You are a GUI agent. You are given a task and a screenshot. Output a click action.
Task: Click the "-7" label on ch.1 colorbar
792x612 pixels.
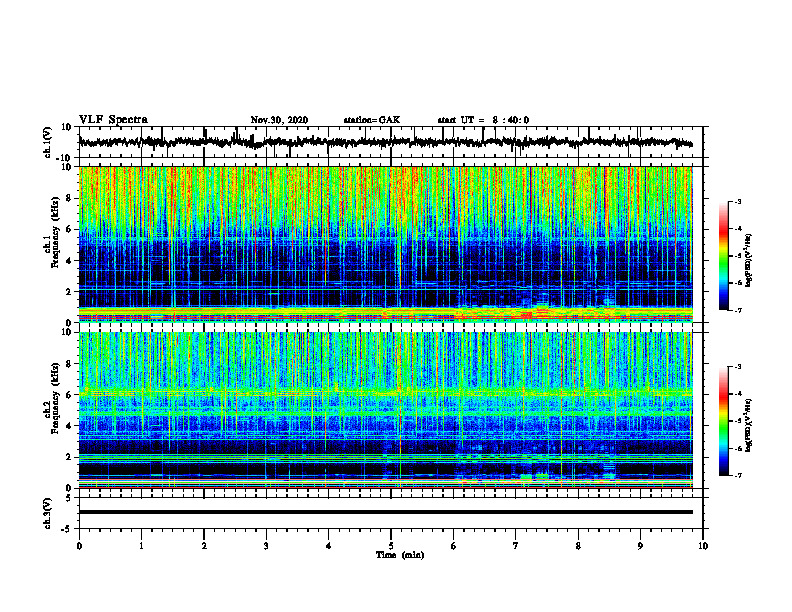[x=738, y=310]
